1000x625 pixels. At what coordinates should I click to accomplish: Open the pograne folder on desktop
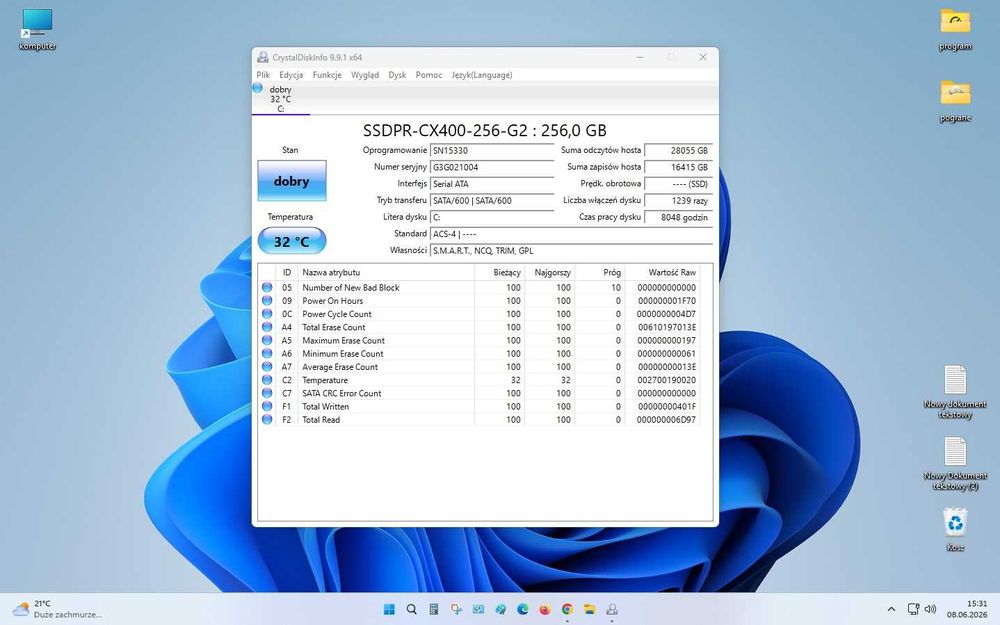pyautogui.click(x=955, y=101)
